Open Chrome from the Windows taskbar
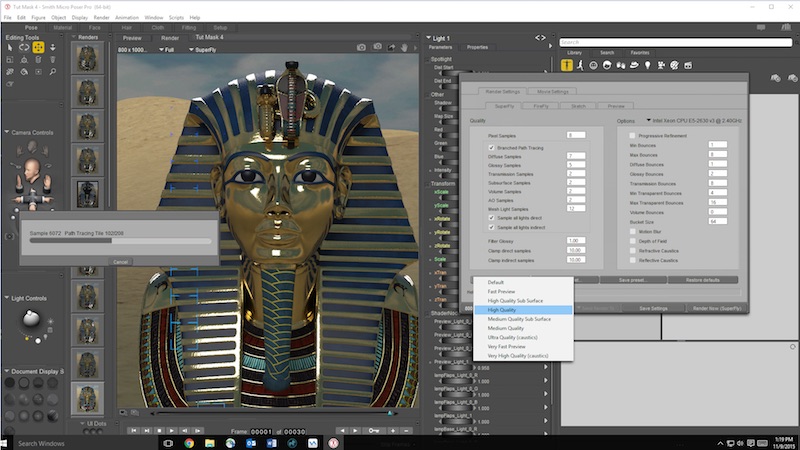This screenshot has width=800, height=450. click(x=189, y=443)
